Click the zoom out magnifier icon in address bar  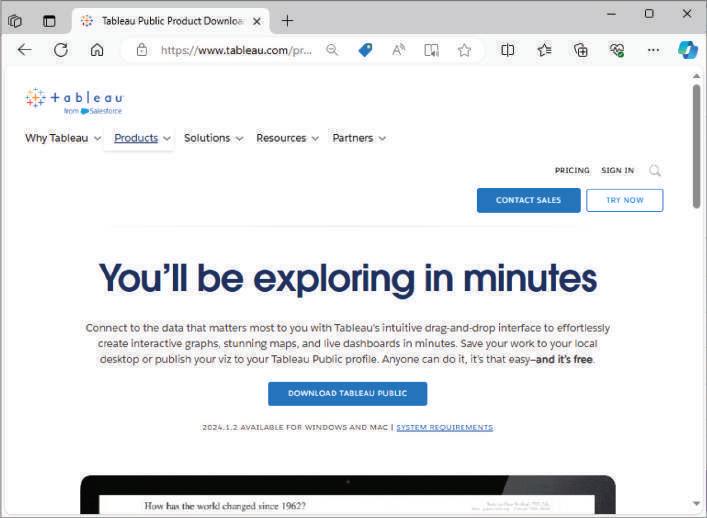332,50
